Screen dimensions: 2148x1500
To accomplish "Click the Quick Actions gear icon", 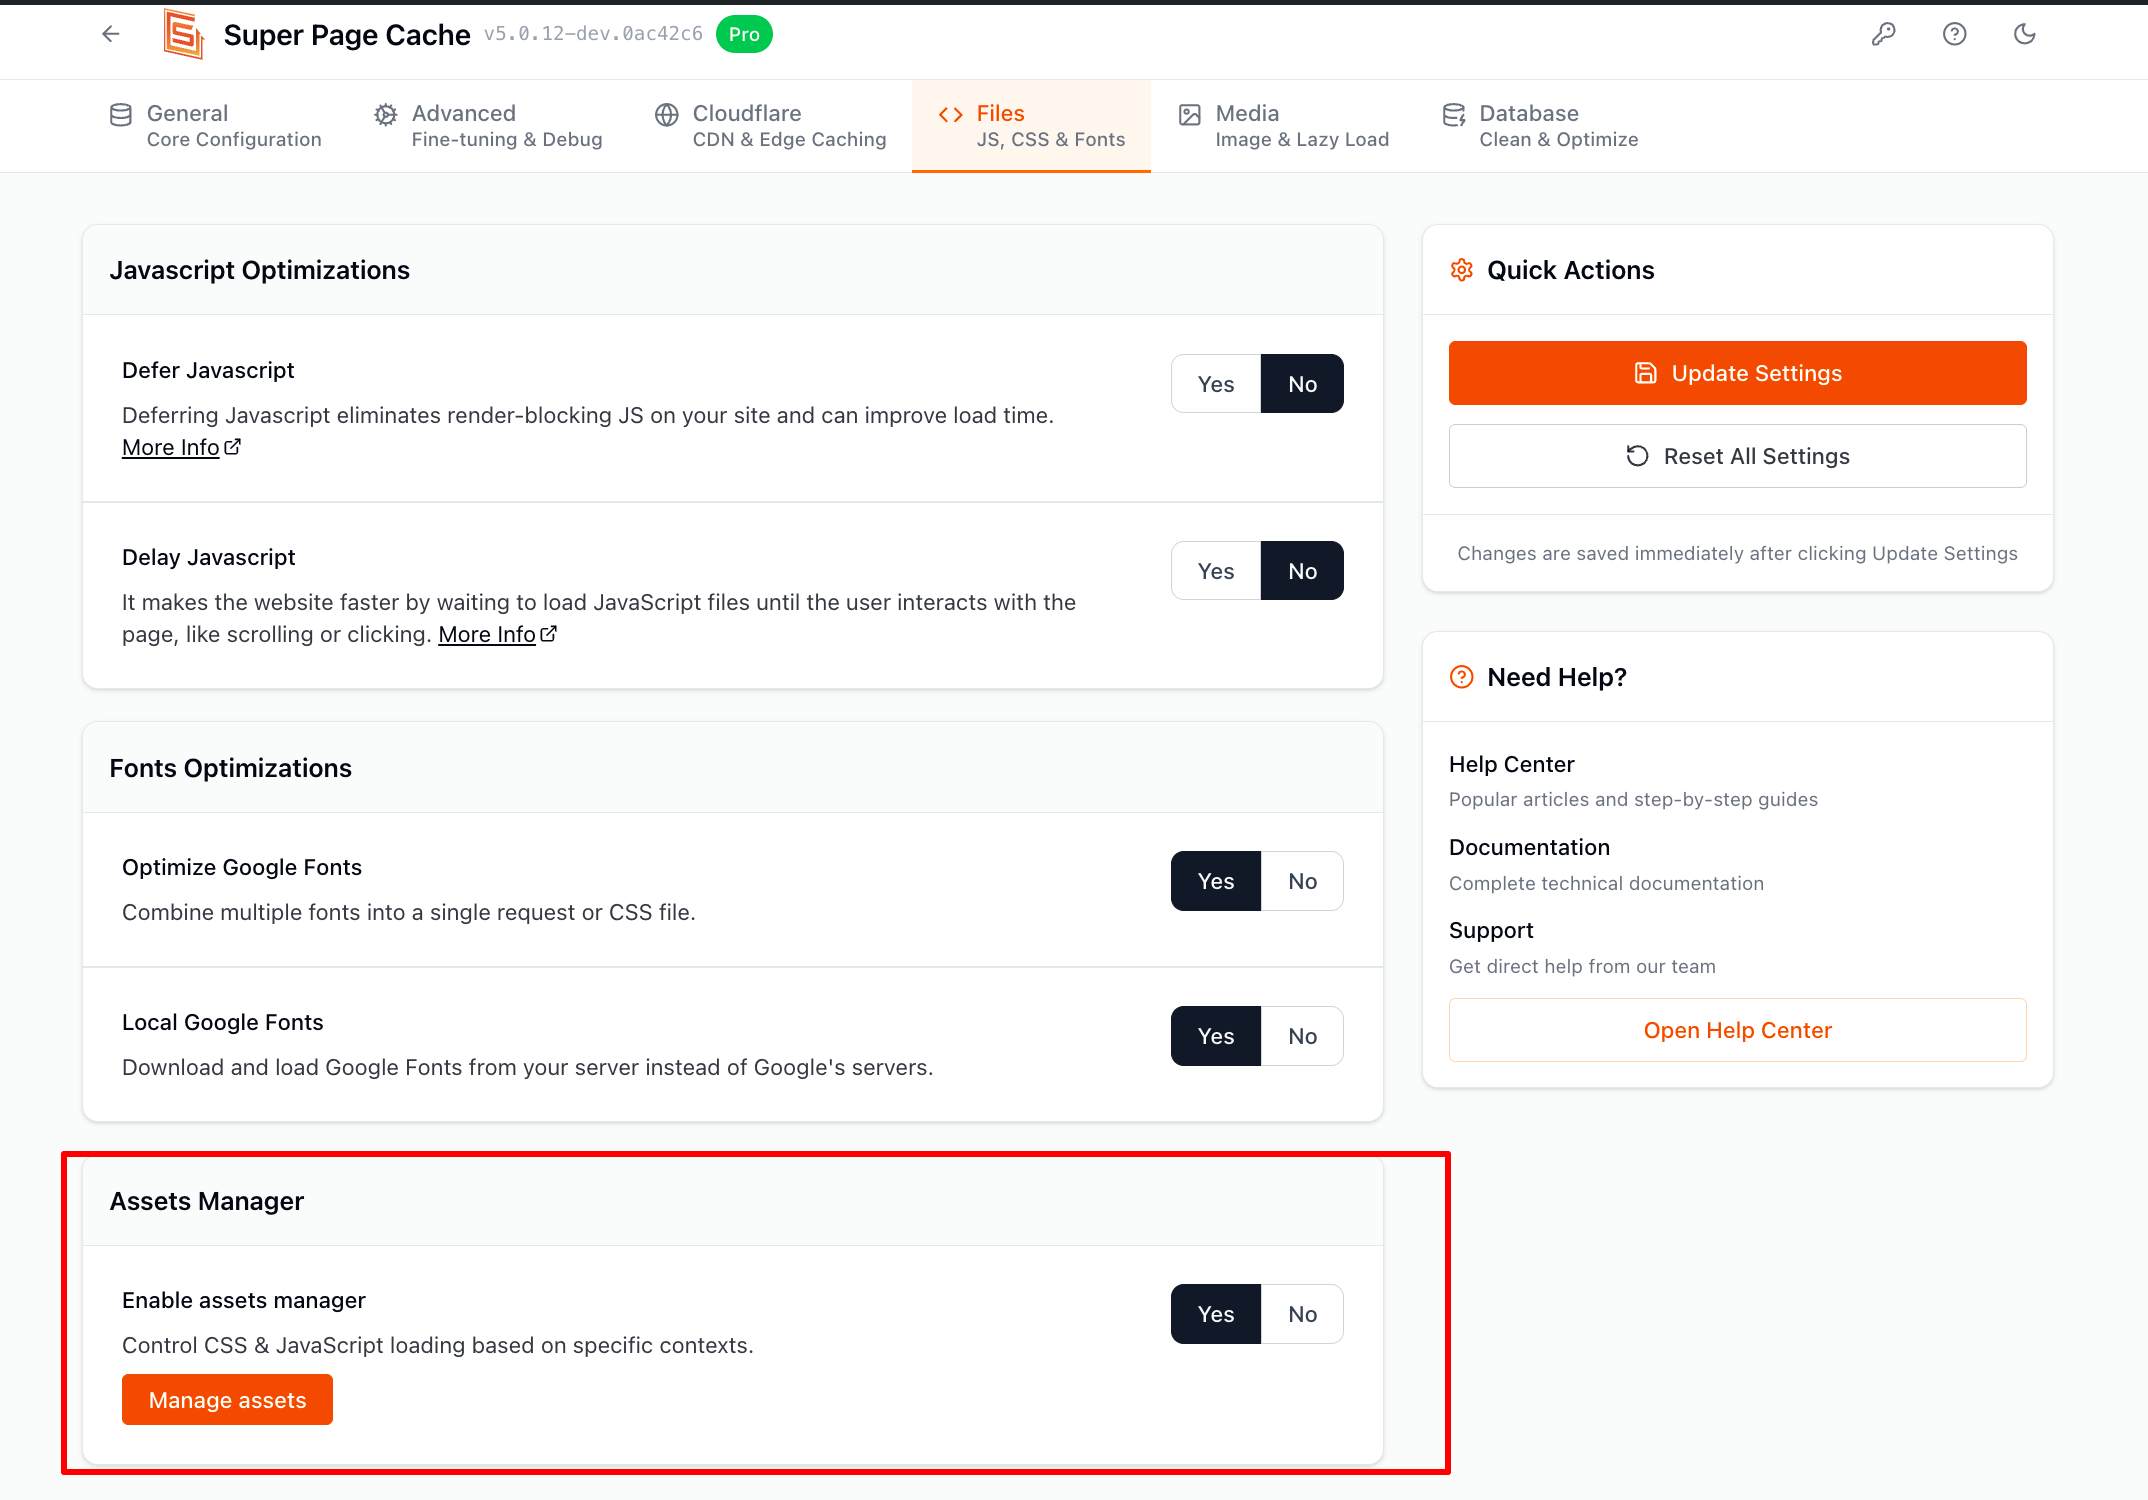I will click(x=1461, y=270).
